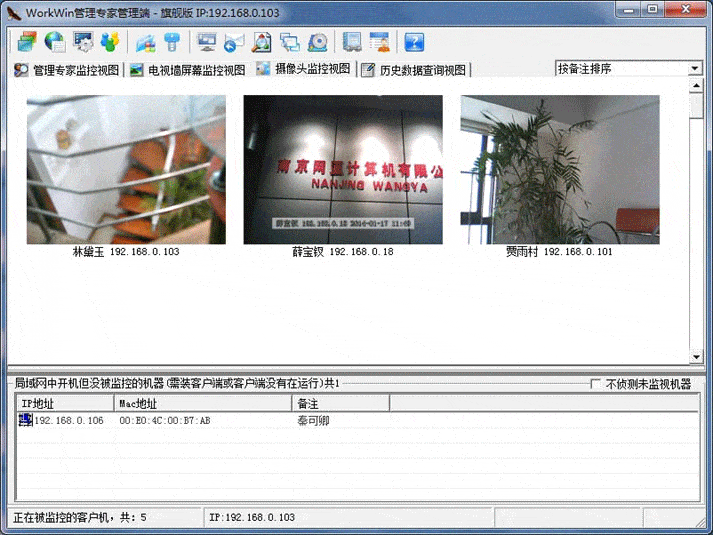Click the landscape icon on 电视墙屏幕监控视图 tab
The width and height of the screenshot is (713, 535).
coord(136,70)
